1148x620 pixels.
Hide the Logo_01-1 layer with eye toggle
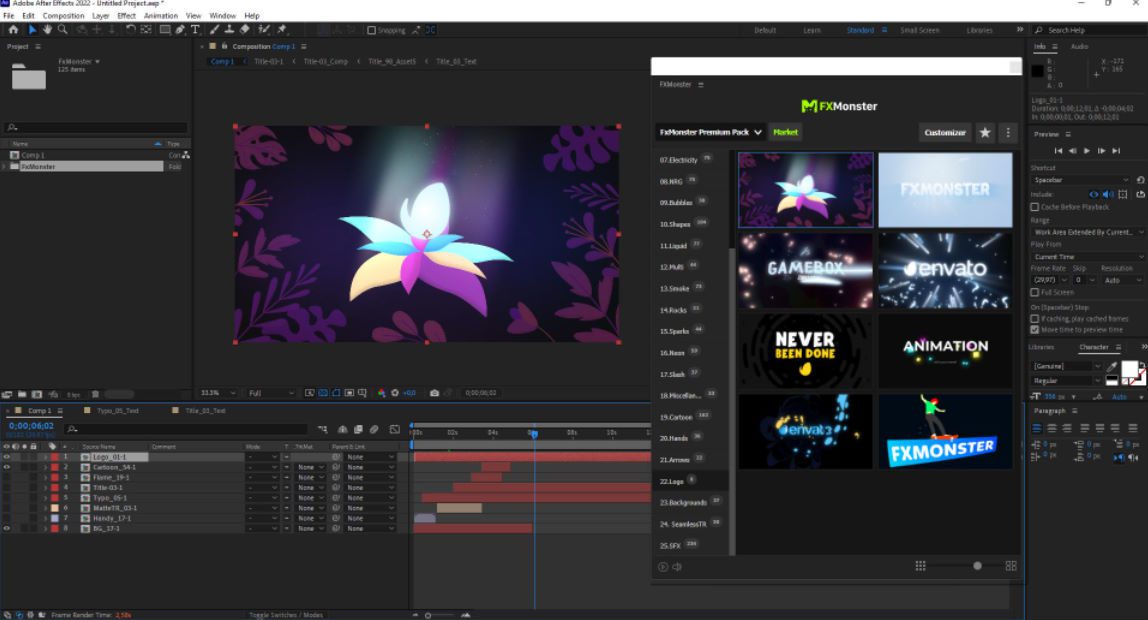7,457
